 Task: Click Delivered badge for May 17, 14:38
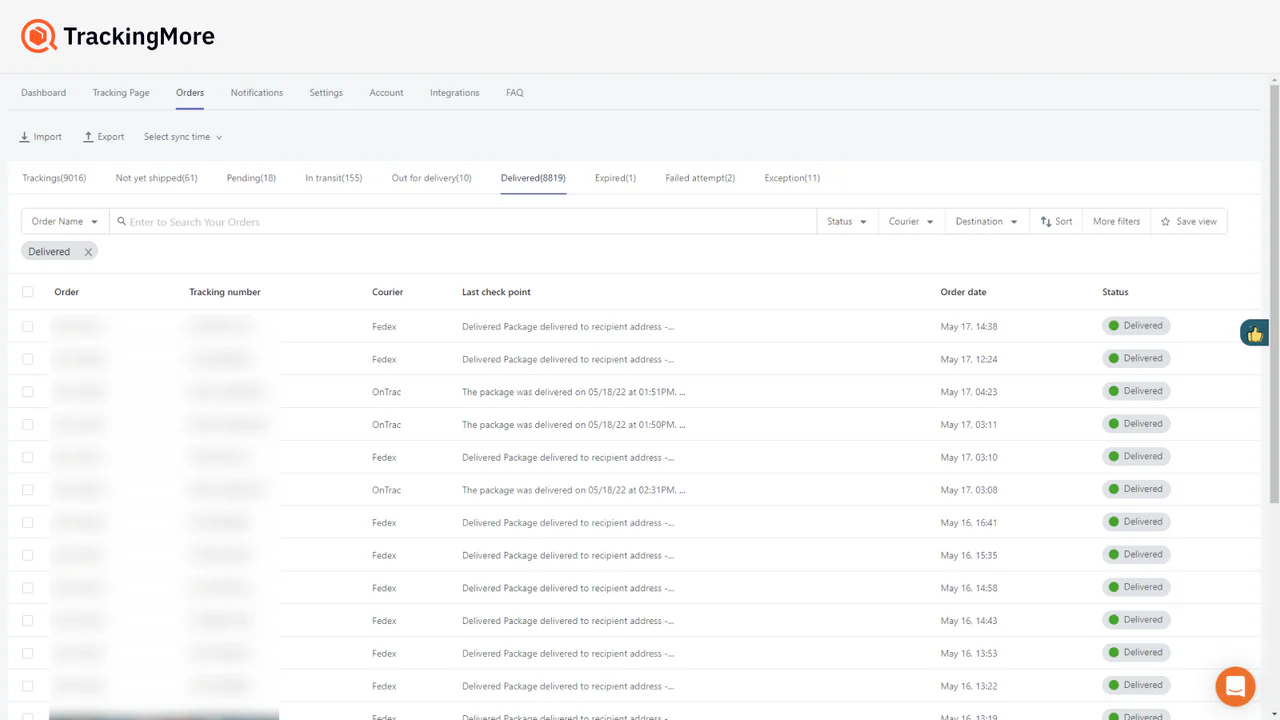click(1136, 326)
